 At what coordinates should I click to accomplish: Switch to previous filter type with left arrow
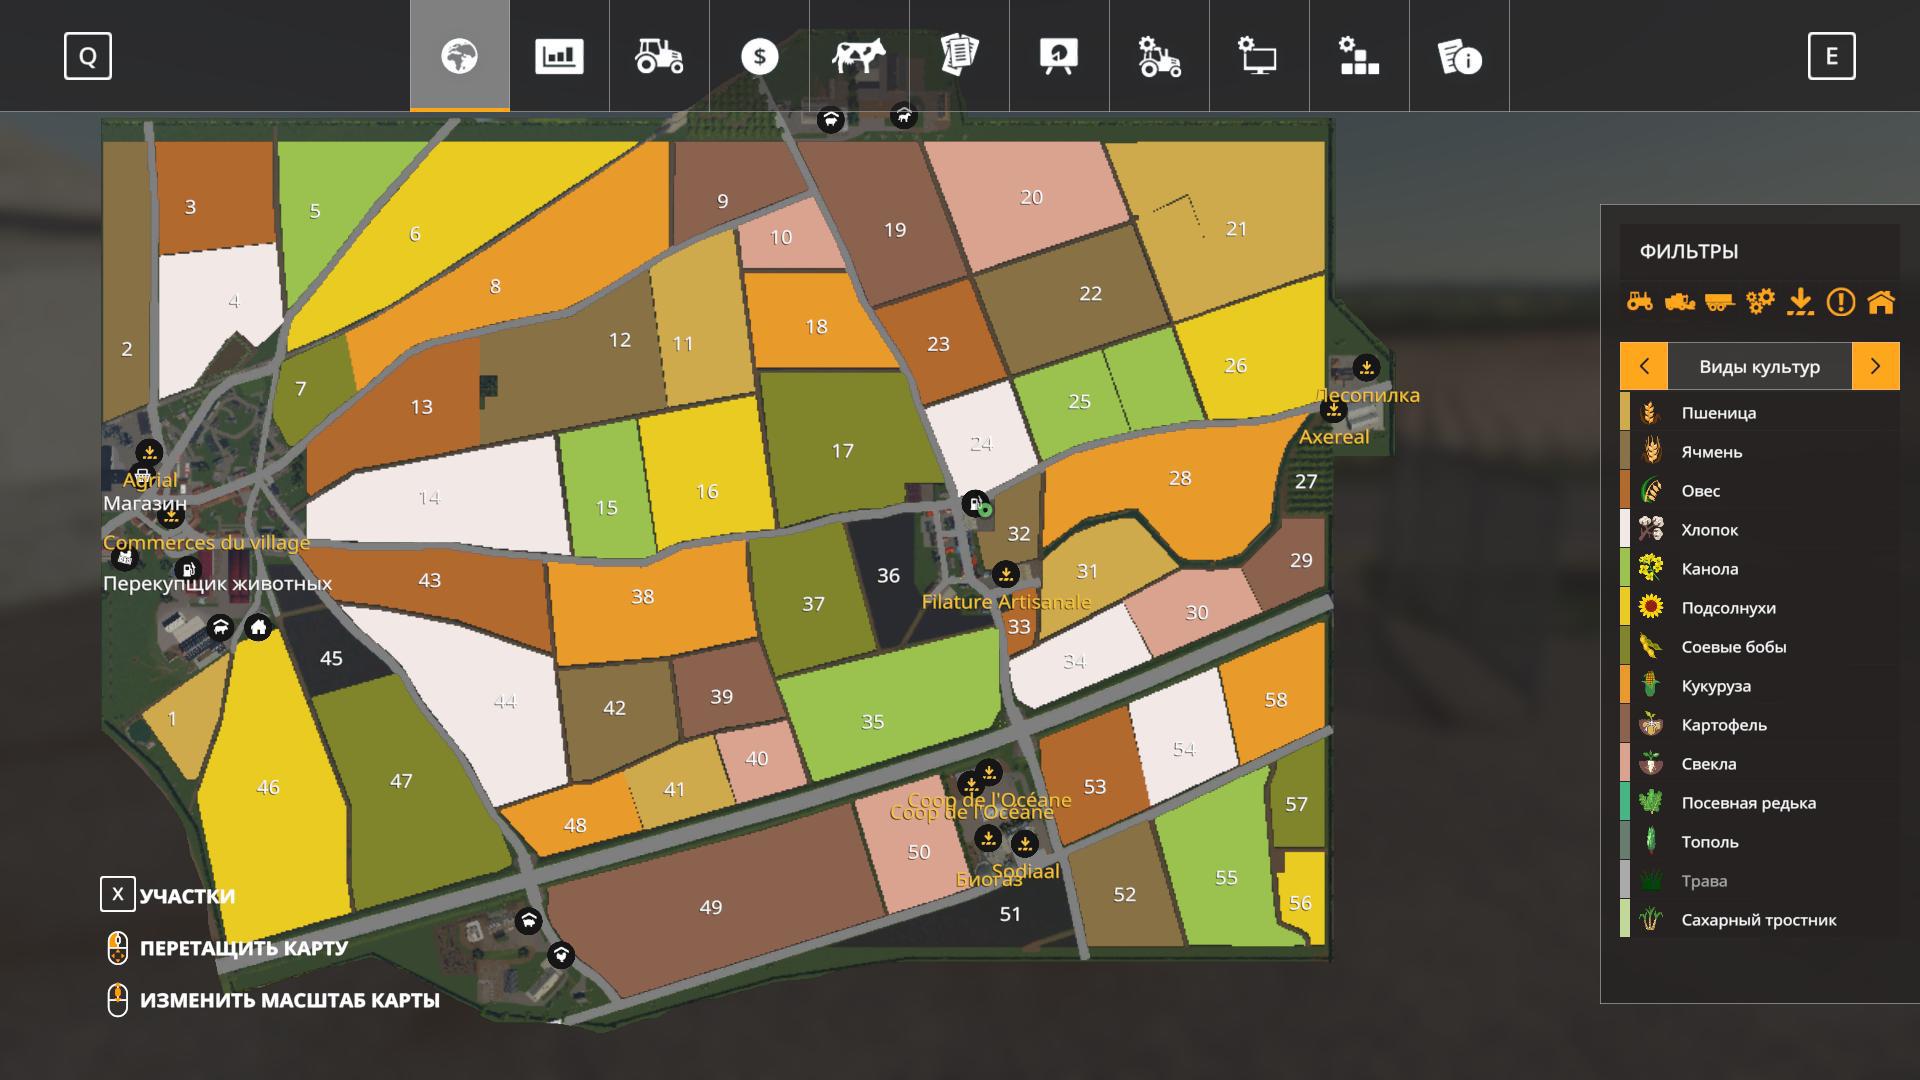pos(1644,366)
